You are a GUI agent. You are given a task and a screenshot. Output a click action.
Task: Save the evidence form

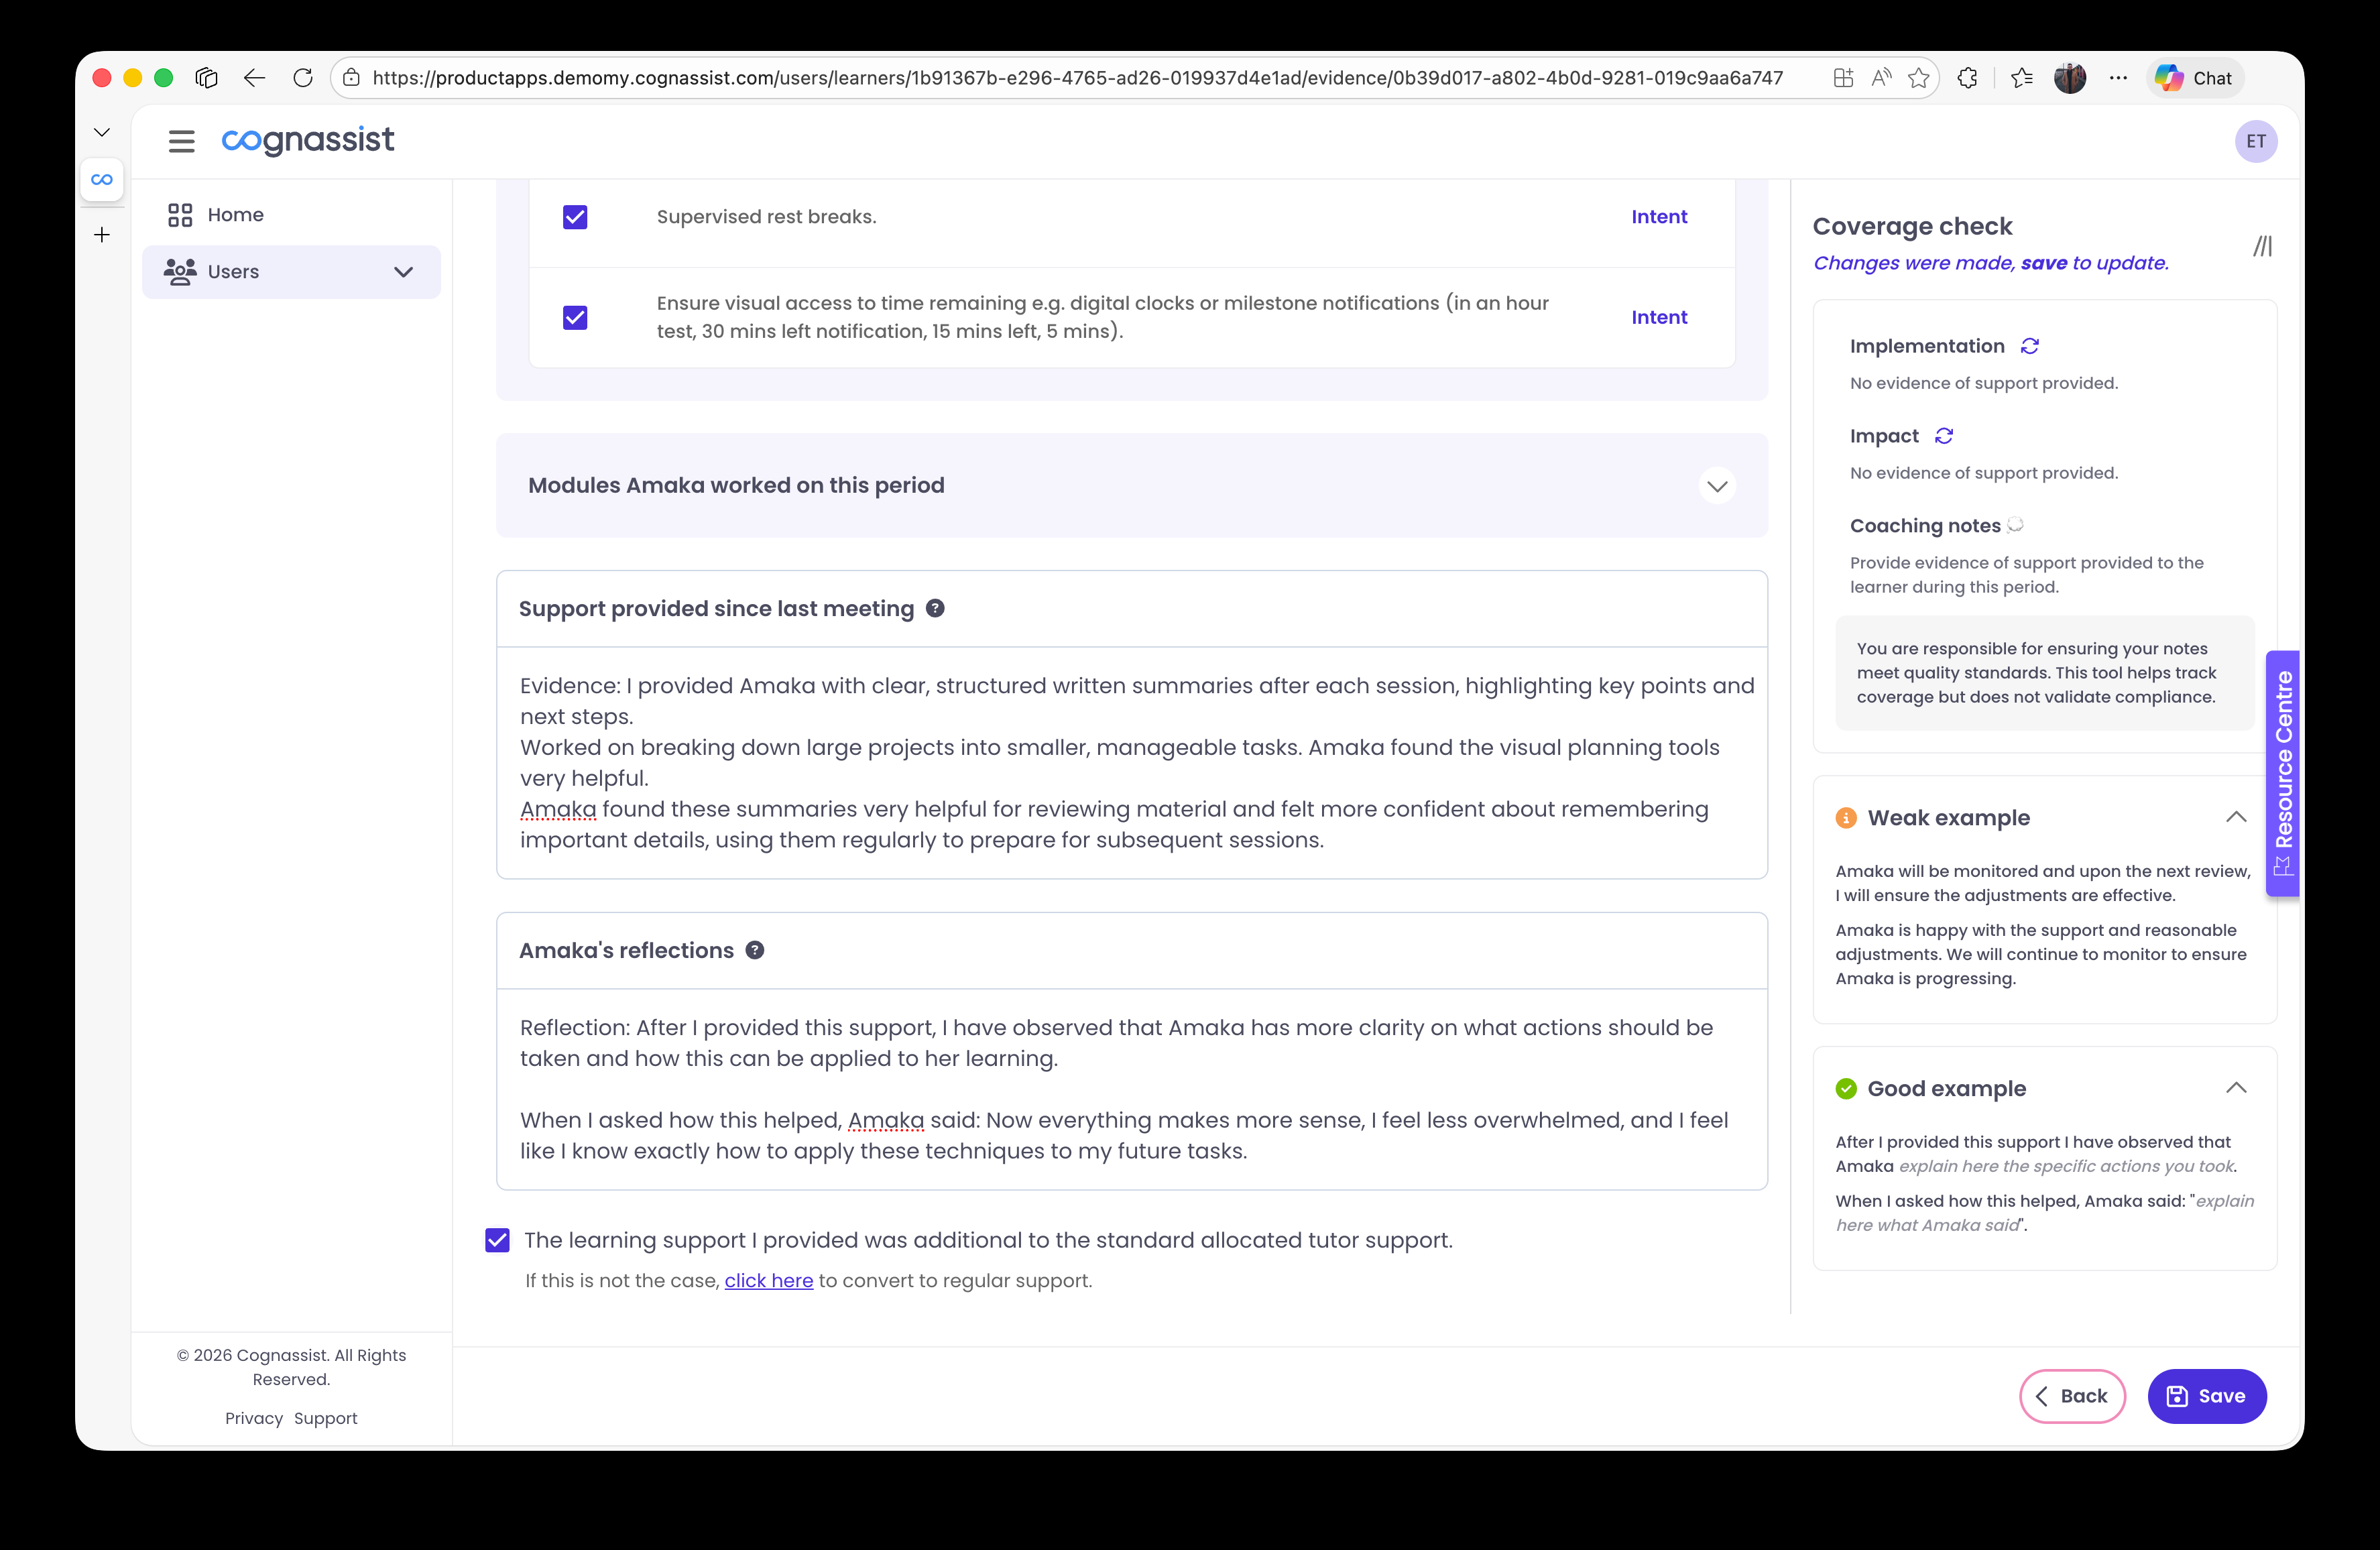tap(2207, 1396)
